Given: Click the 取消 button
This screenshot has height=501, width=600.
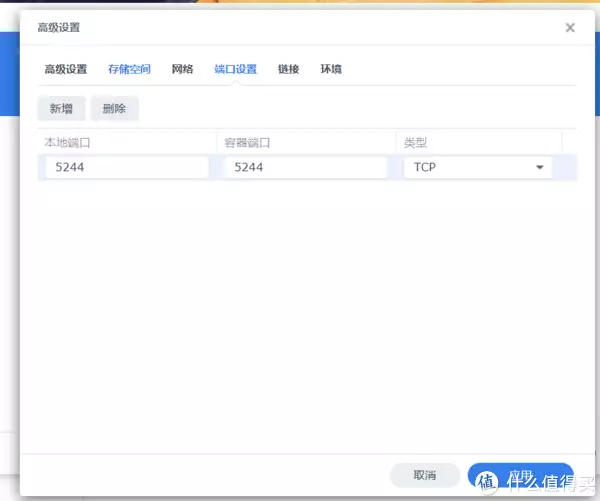Looking at the screenshot, I should click(x=425, y=475).
